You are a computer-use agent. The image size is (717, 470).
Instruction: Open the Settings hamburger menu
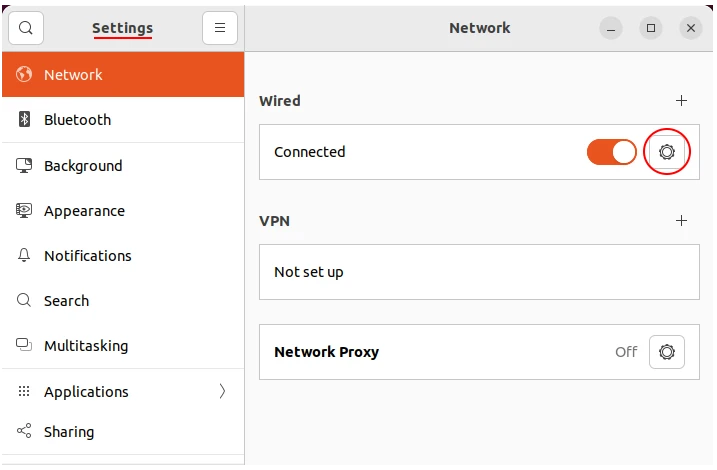coord(220,28)
